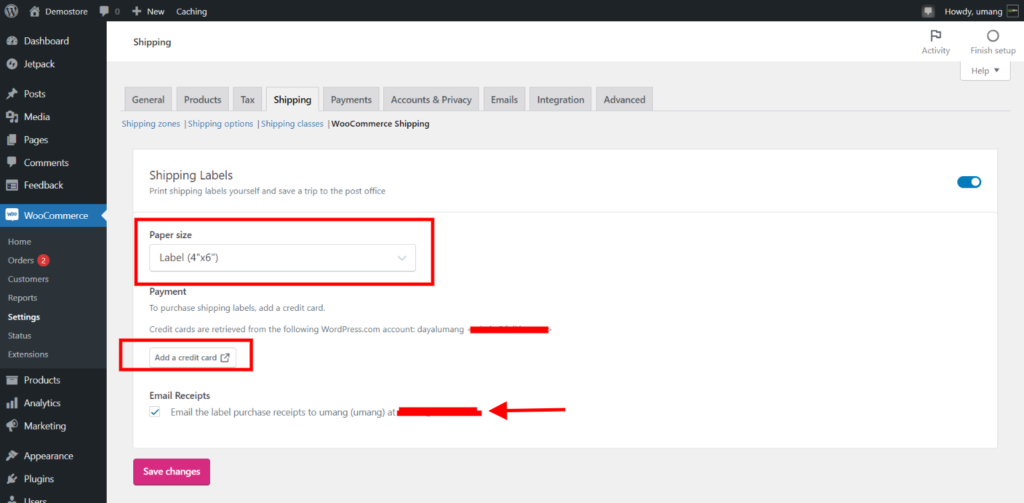Click the external link icon on Add a credit card

point(225,357)
